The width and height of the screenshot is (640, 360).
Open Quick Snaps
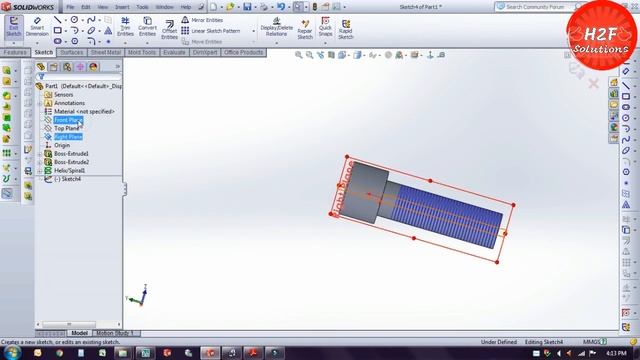(x=325, y=27)
